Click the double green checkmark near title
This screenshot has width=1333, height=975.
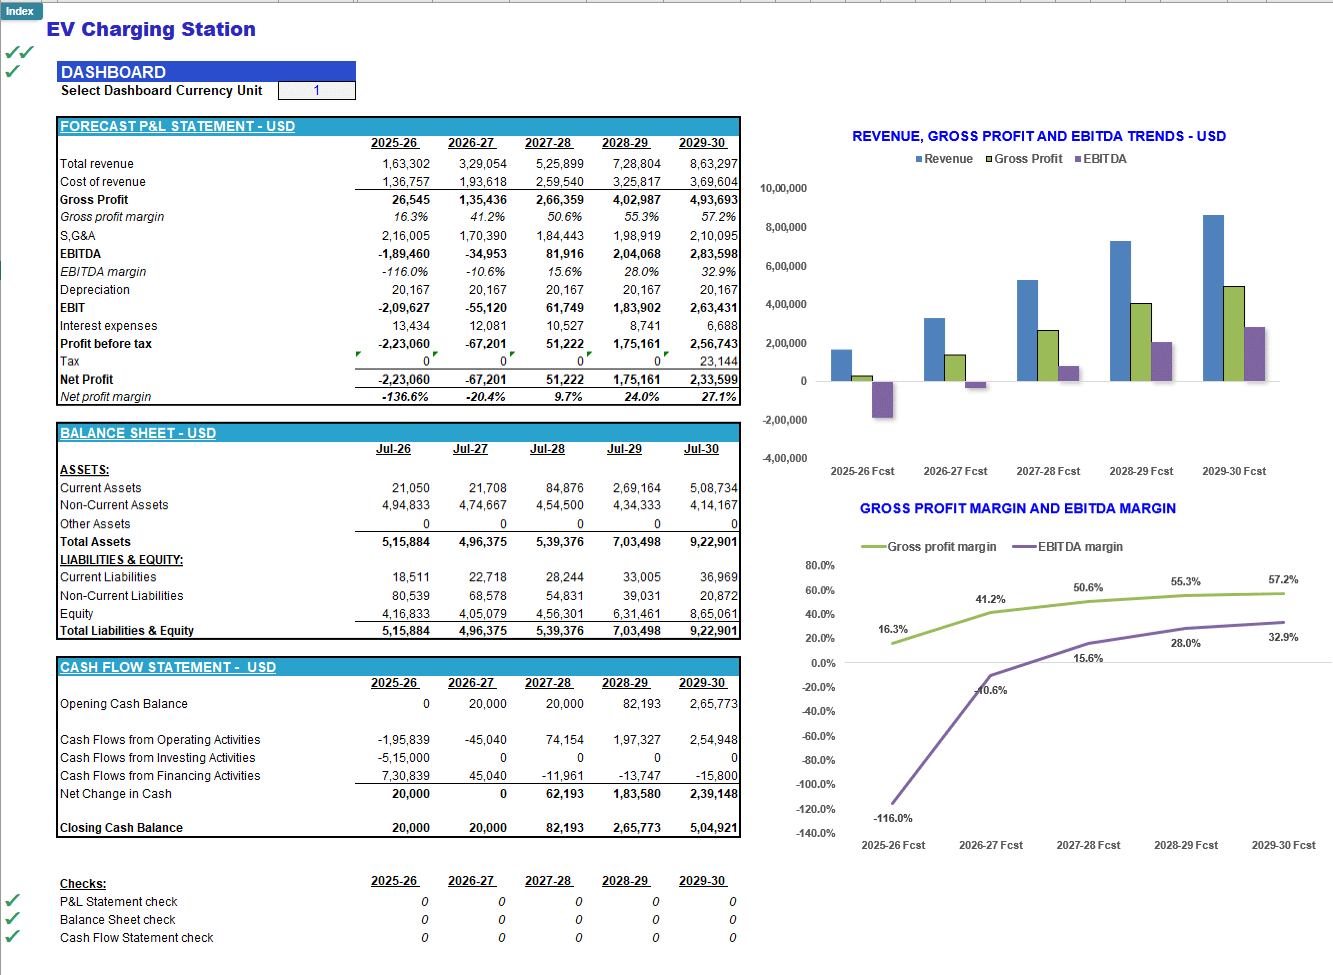(19, 52)
